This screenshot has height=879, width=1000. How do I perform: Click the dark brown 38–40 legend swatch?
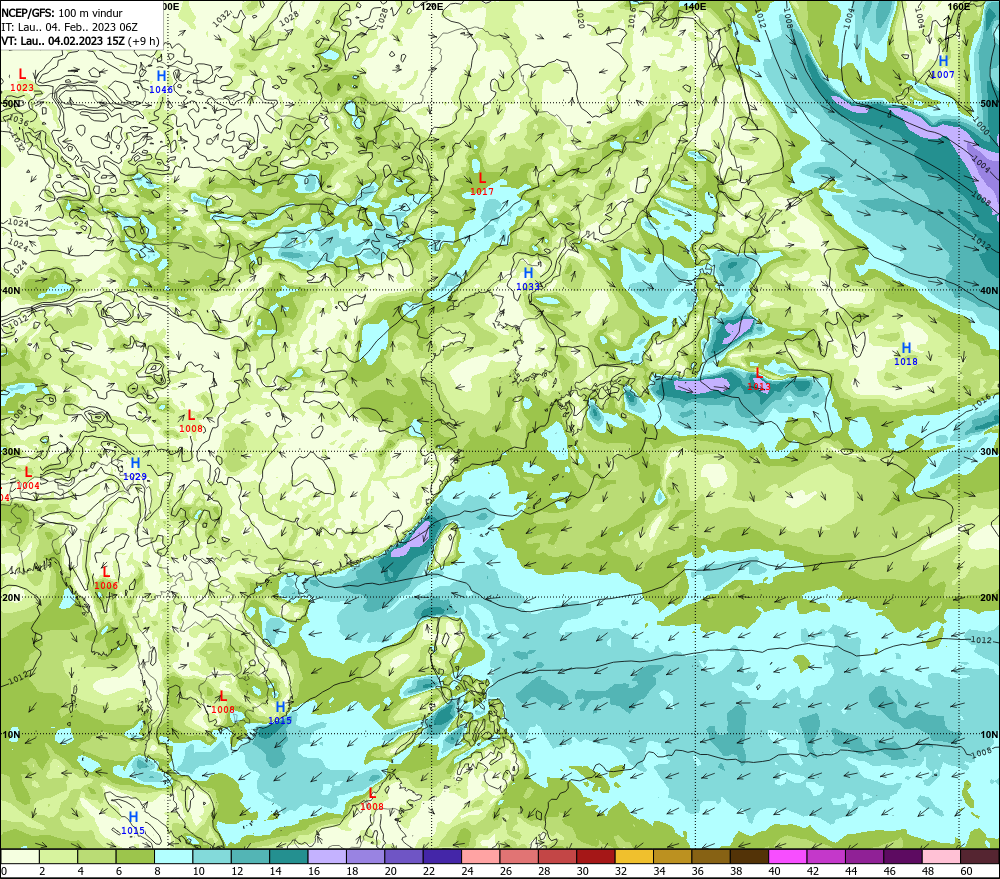tap(749, 856)
